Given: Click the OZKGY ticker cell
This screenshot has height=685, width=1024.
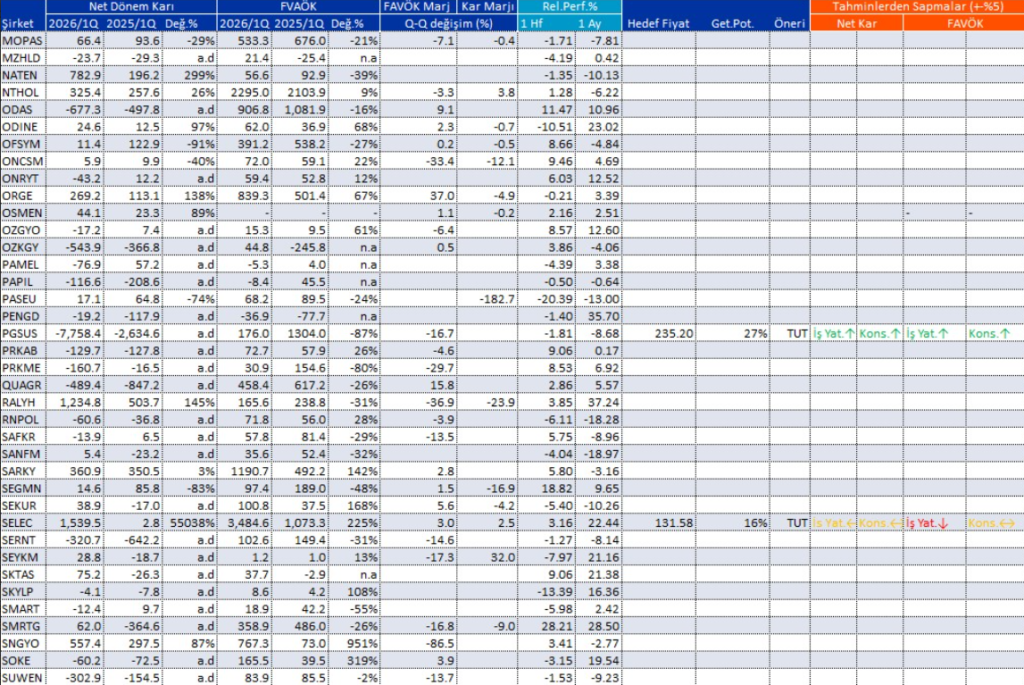Looking at the screenshot, I should pyautogui.click(x=22, y=247).
